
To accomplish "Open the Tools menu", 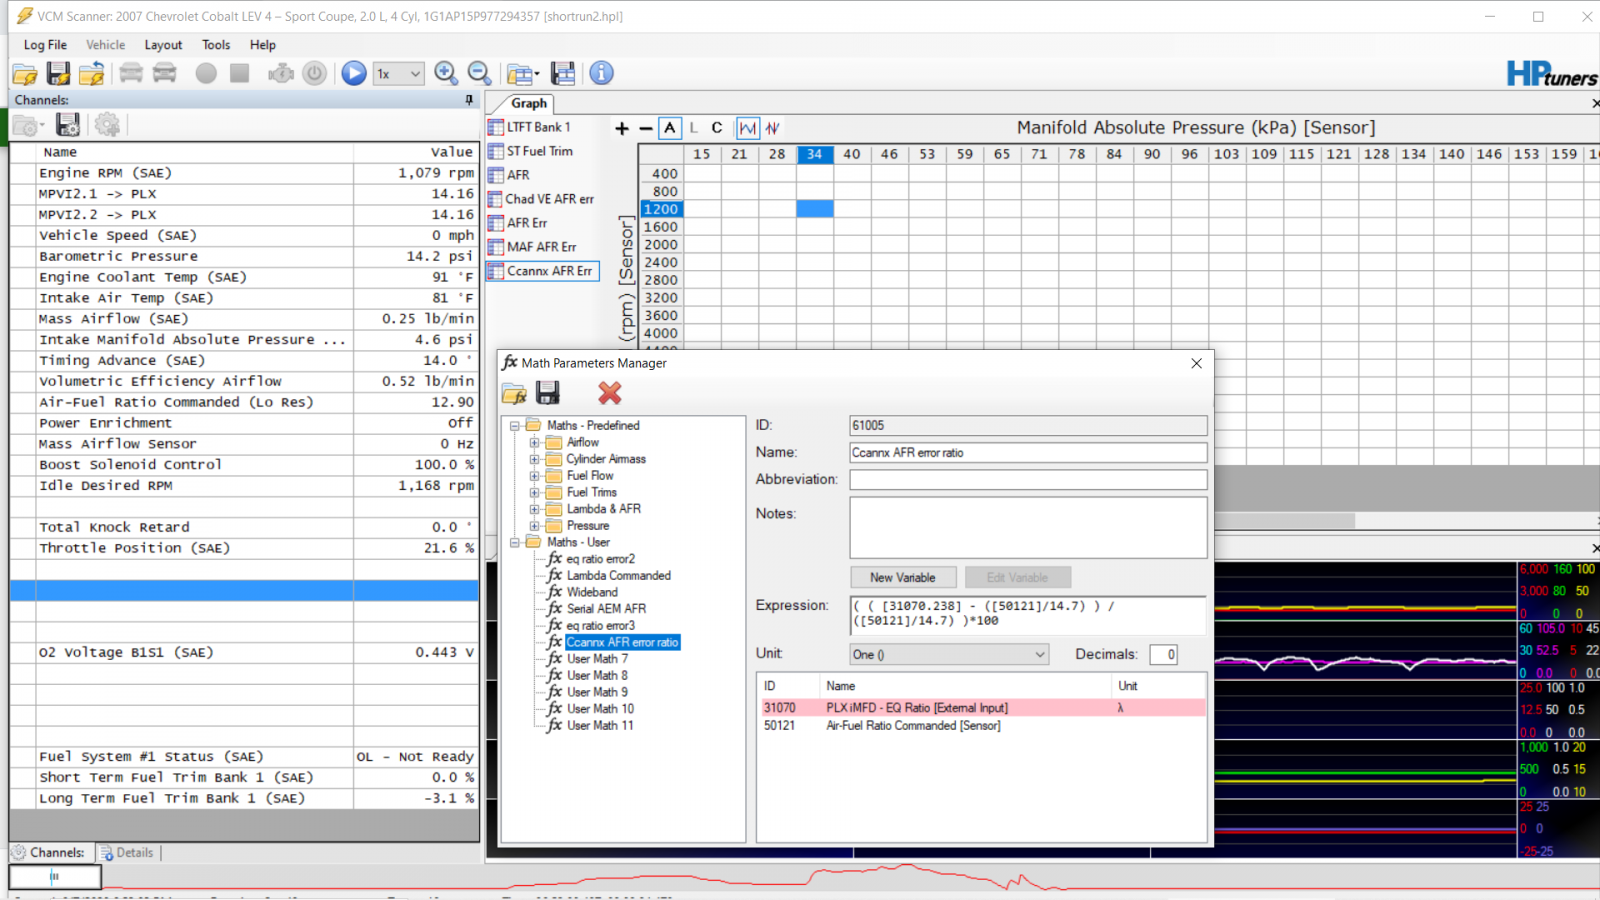I will pyautogui.click(x=216, y=45).
